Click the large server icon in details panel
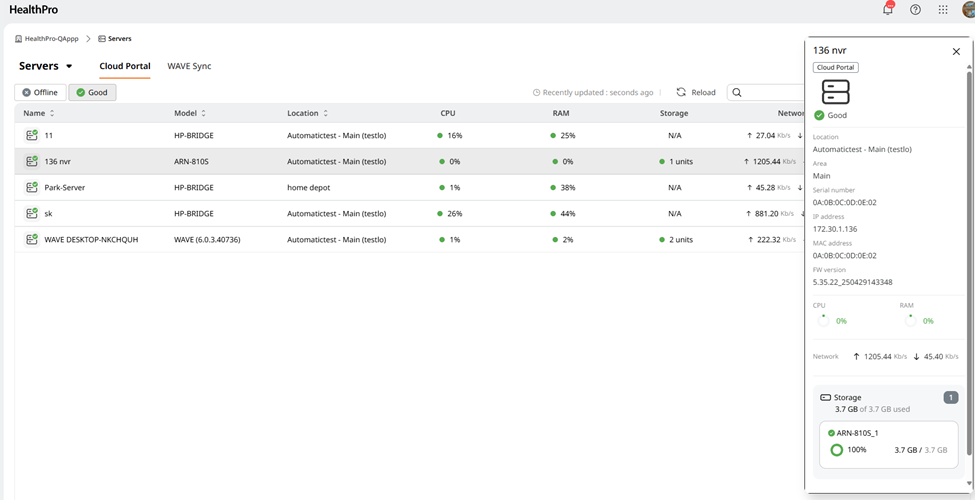Viewport: 975px width, 500px height. tap(835, 92)
